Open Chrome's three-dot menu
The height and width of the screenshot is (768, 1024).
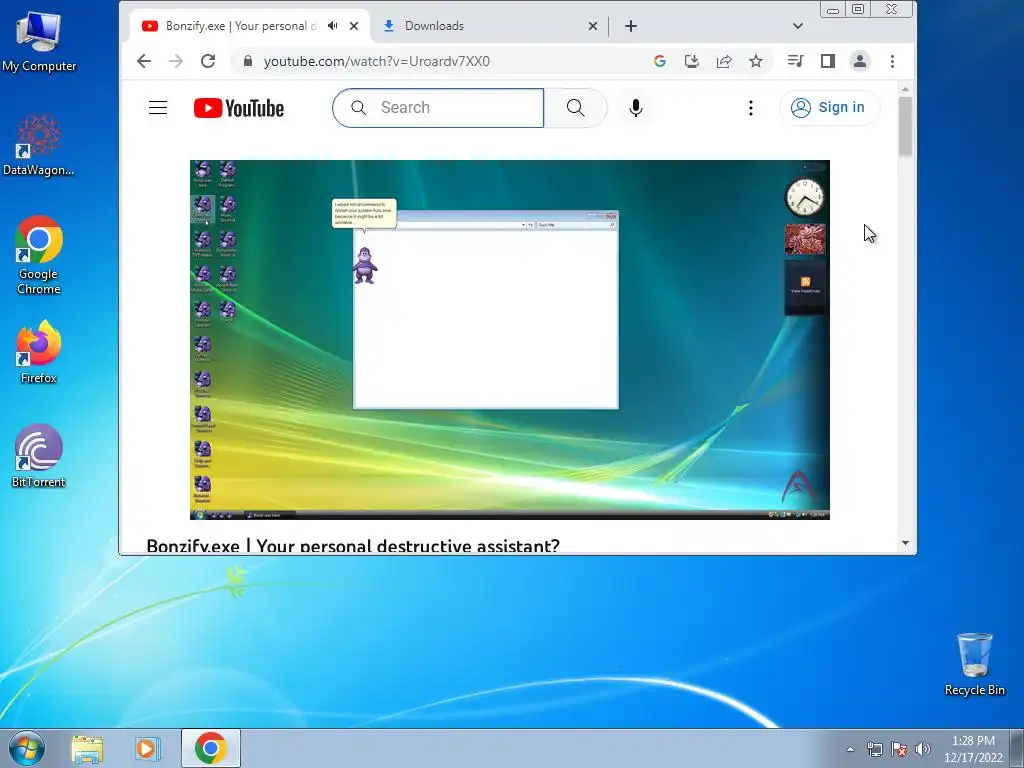click(892, 61)
